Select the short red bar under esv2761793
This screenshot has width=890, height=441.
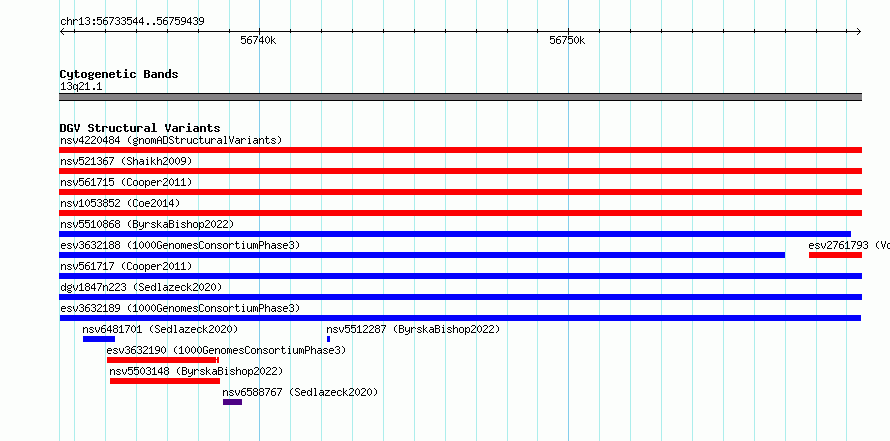pyautogui.click(x=836, y=255)
